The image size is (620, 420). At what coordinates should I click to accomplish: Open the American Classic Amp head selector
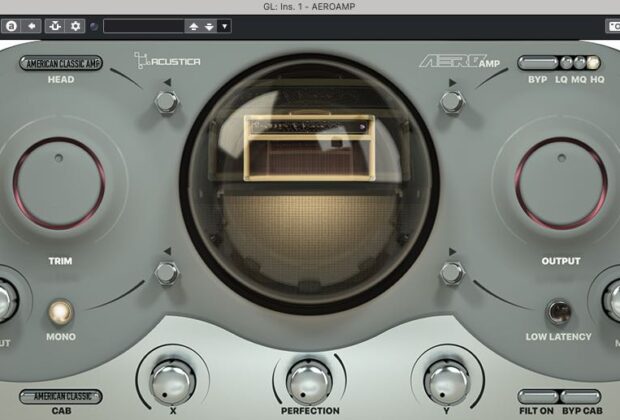[61, 63]
